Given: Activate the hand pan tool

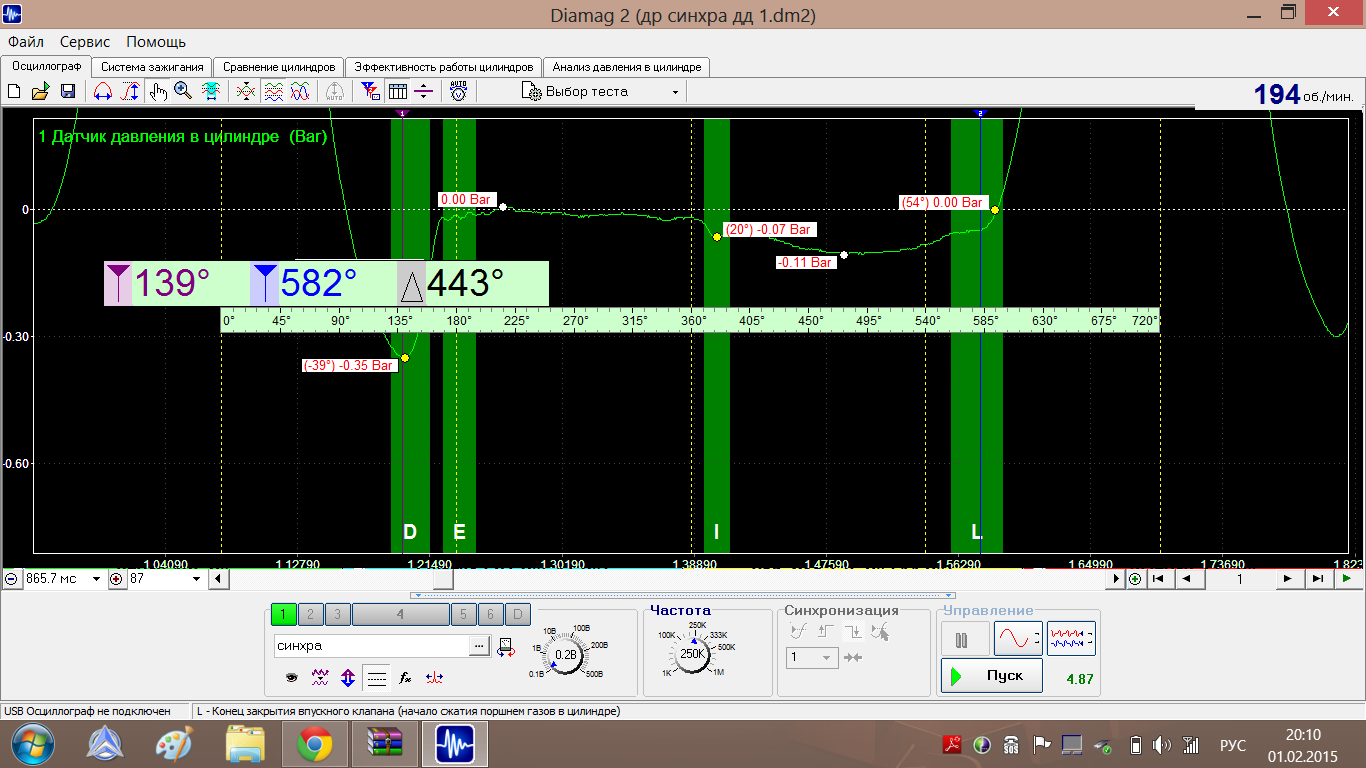Looking at the screenshot, I should point(157,91).
